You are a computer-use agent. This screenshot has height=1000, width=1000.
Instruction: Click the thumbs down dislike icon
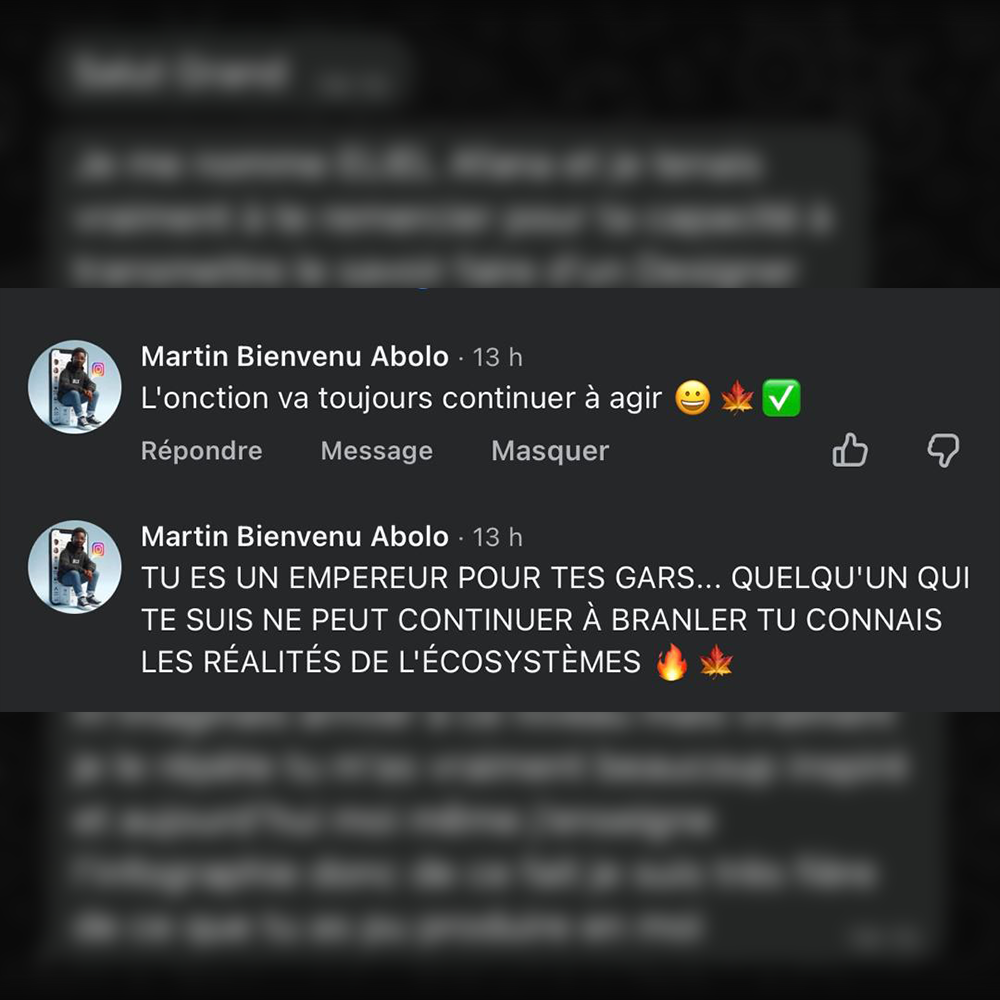[x=943, y=450]
